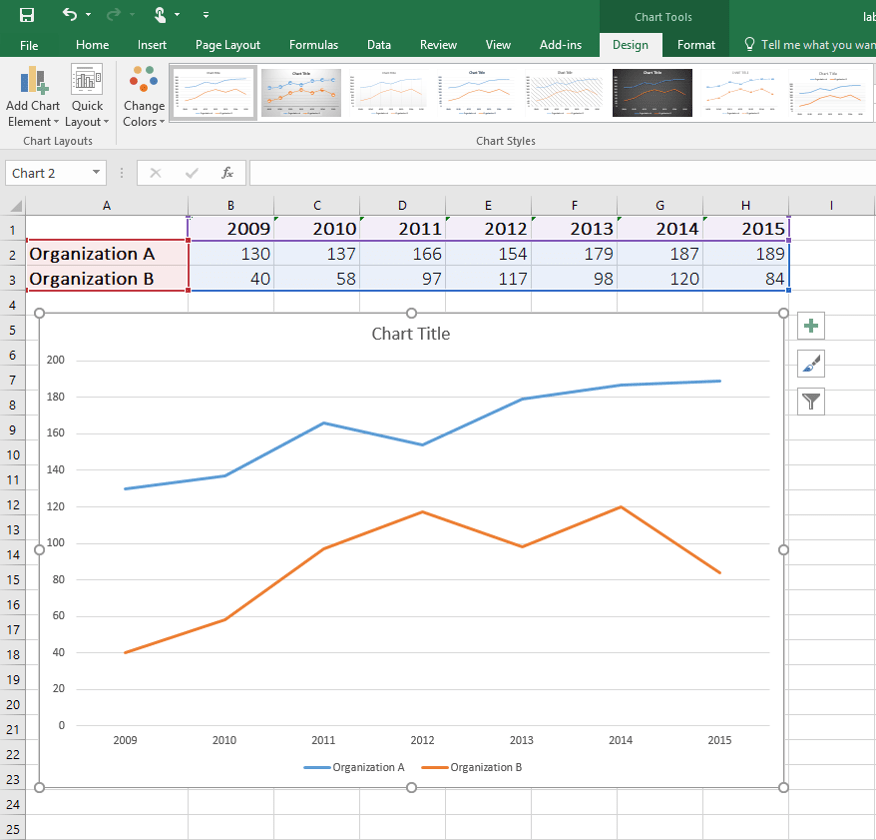This screenshot has height=840, width=876.
Task: Switch to the Format ribbon tab
Action: pos(696,45)
